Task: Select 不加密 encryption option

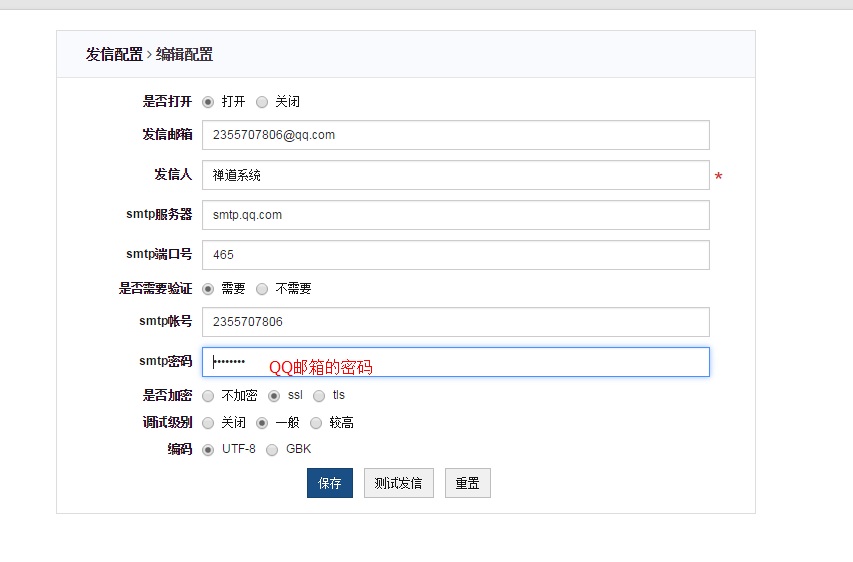Action: coord(208,396)
